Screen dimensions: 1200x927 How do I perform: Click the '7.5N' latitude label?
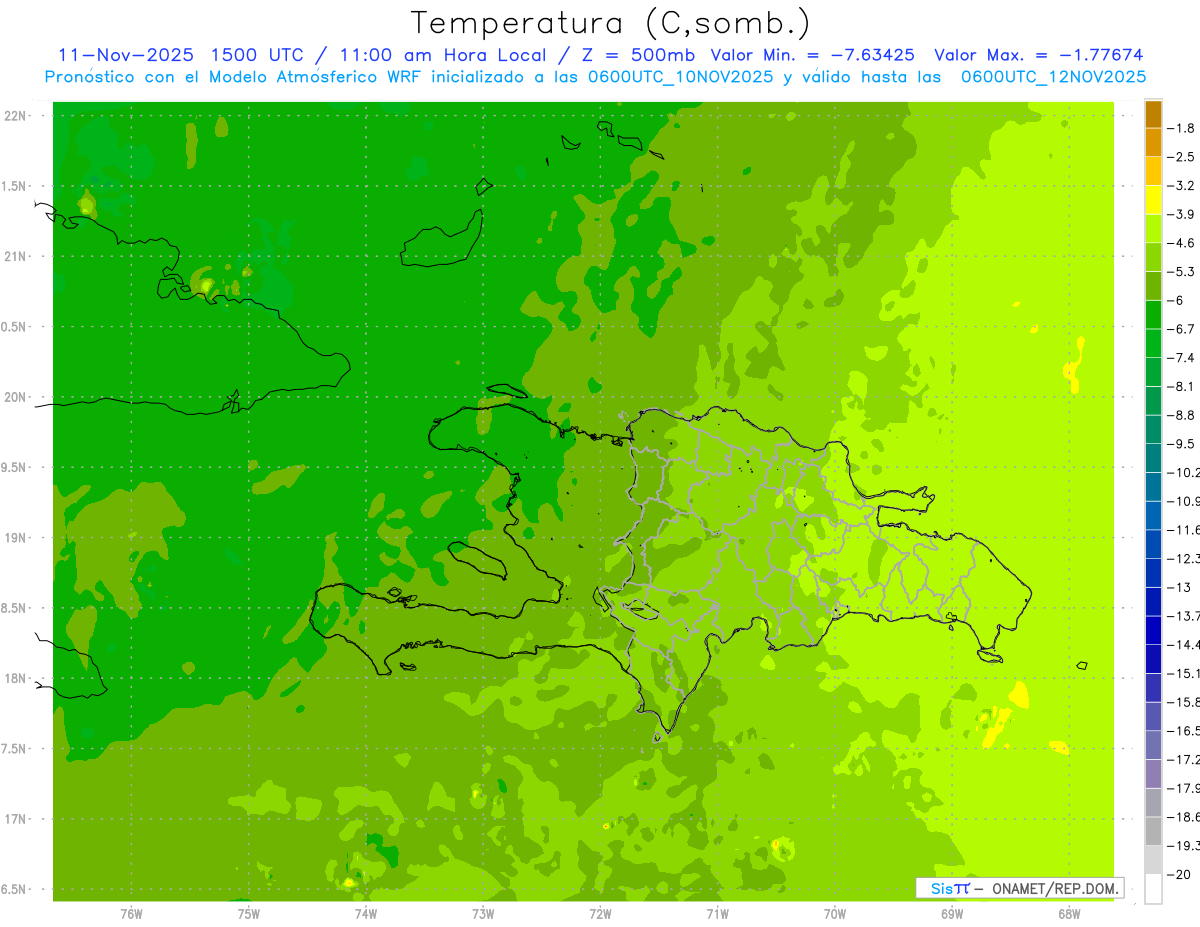(x=15, y=749)
